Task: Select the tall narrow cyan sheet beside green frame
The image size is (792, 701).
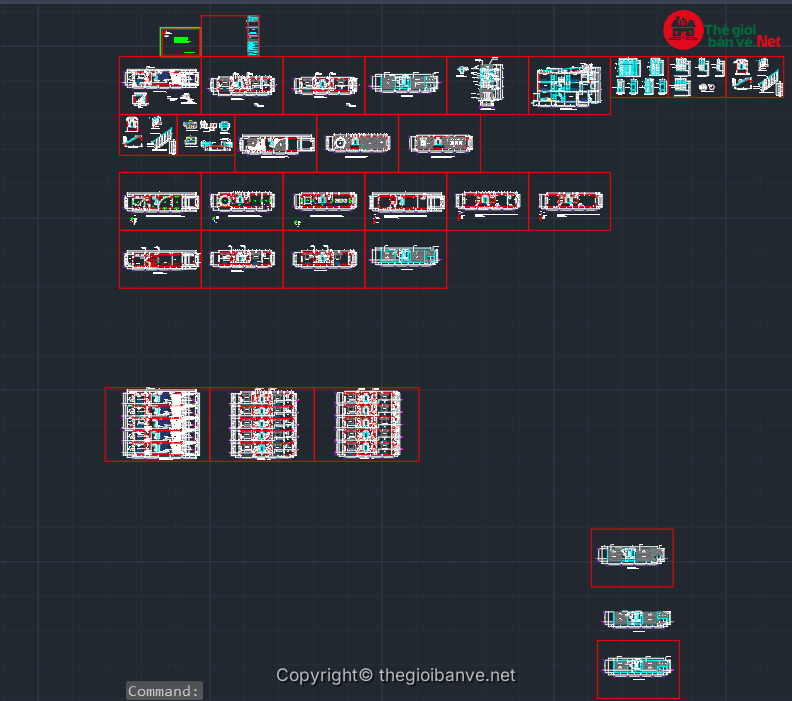Action: pyautogui.click(x=253, y=36)
